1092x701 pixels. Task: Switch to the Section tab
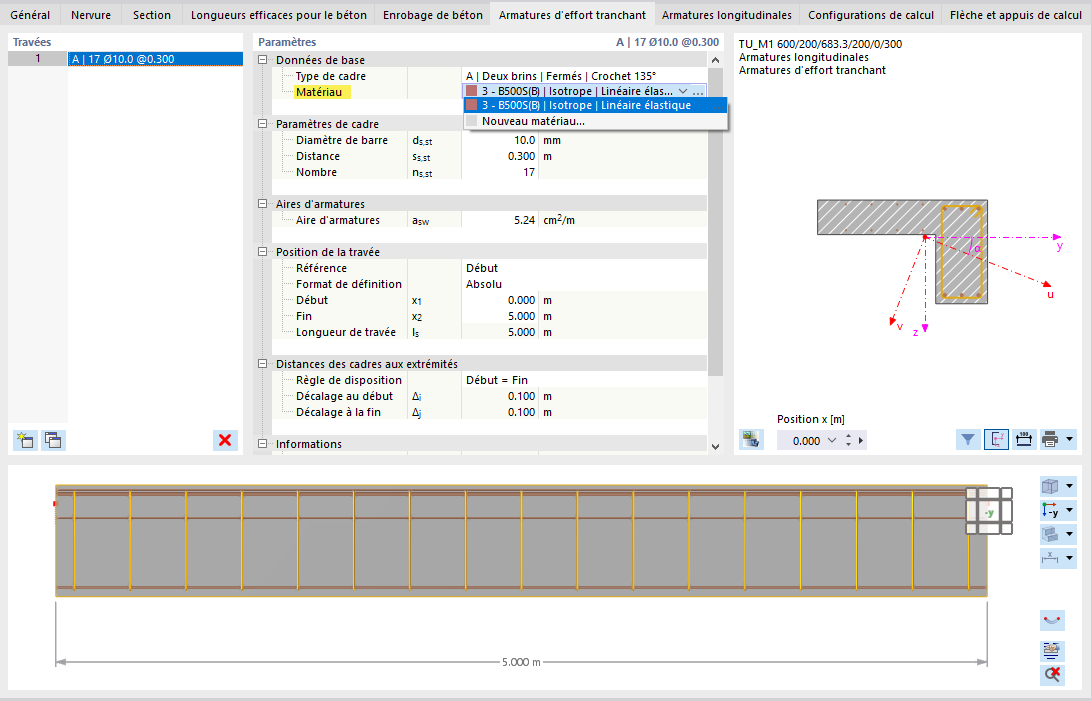(152, 15)
